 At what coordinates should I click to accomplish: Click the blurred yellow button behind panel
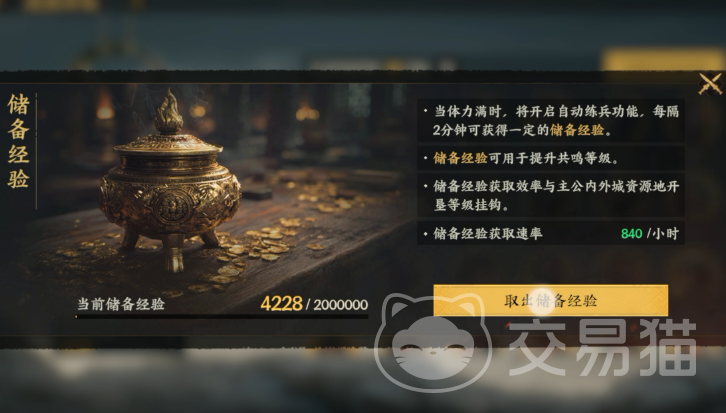point(663,60)
